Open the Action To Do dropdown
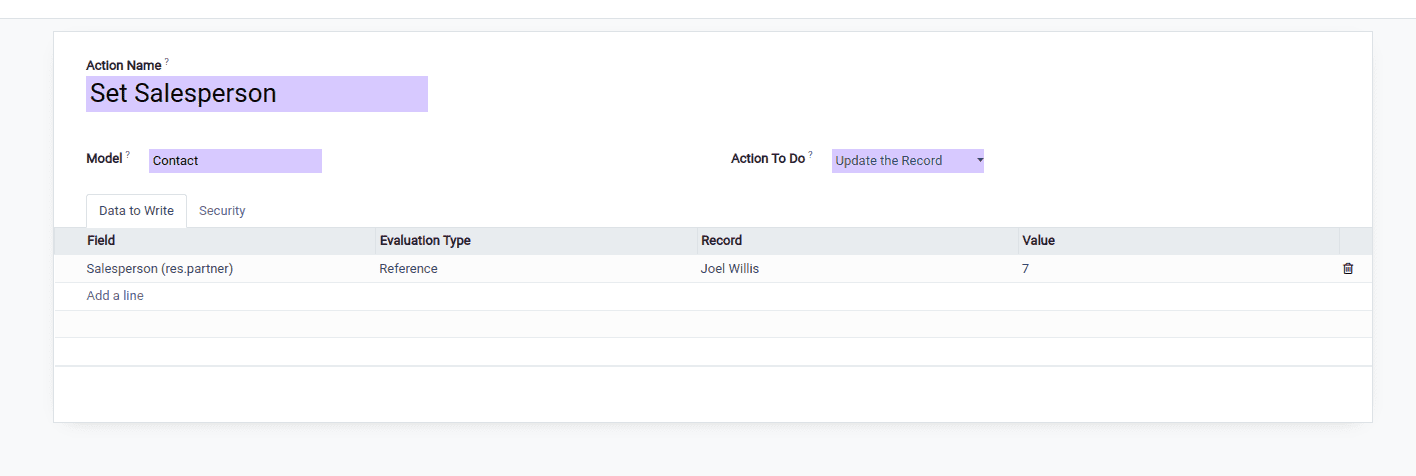The width and height of the screenshot is (1416, 476). point(908,161)
